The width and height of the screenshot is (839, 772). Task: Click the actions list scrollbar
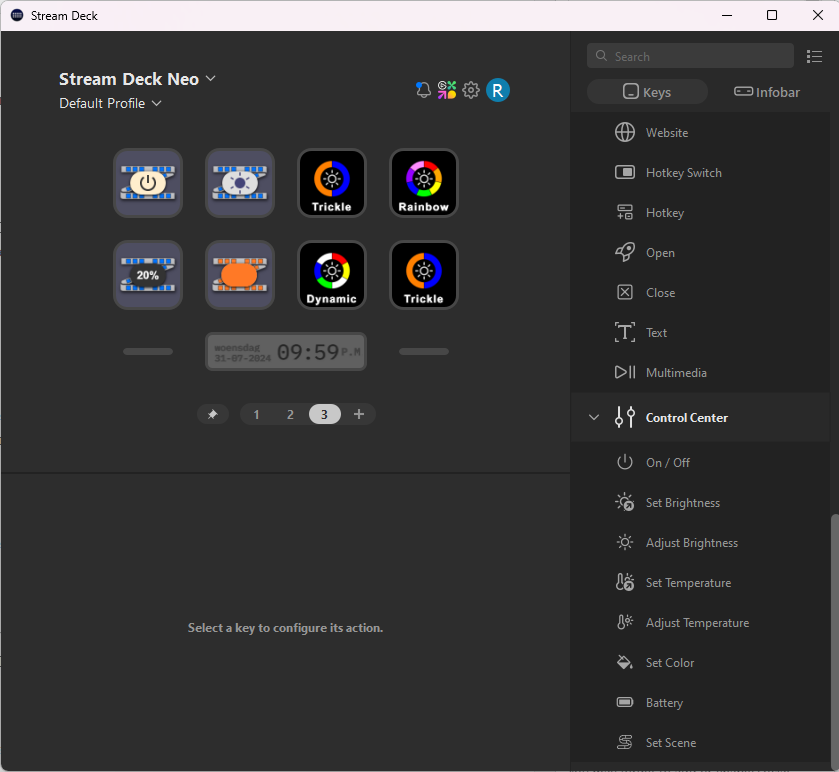[834, 641]
